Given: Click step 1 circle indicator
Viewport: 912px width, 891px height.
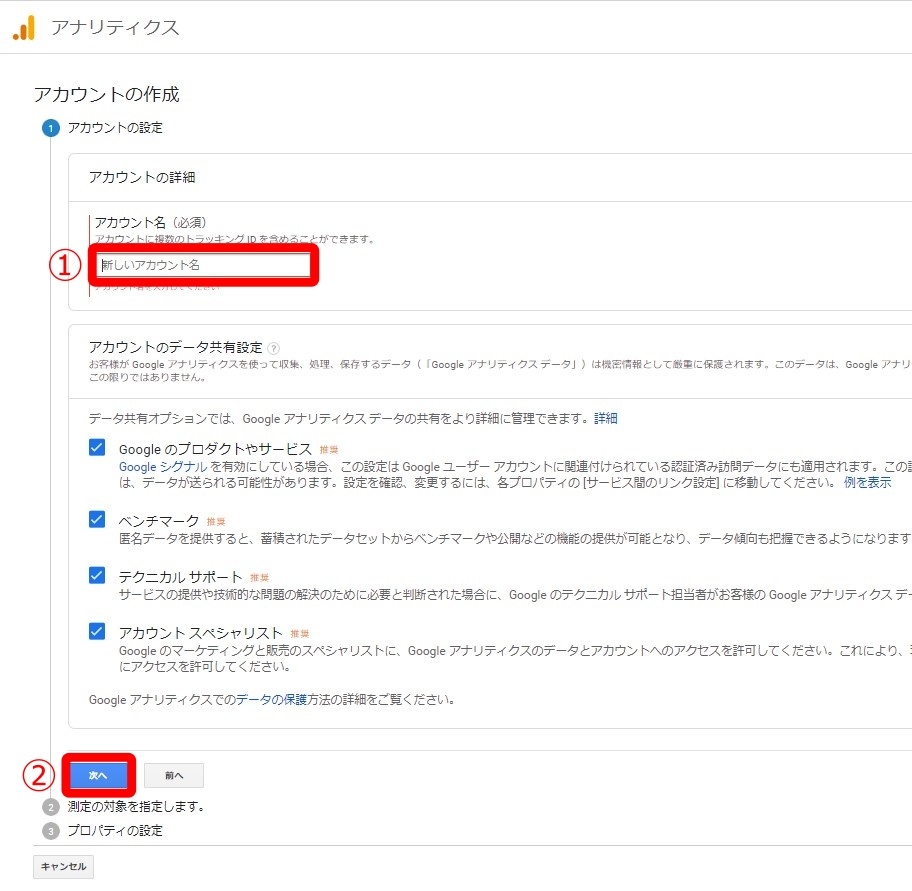Looking at the screenshot, I should (51, 128).
